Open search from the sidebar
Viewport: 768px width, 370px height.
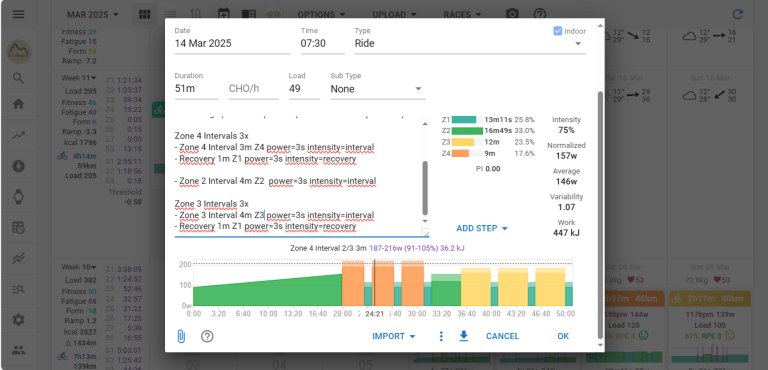18,78
